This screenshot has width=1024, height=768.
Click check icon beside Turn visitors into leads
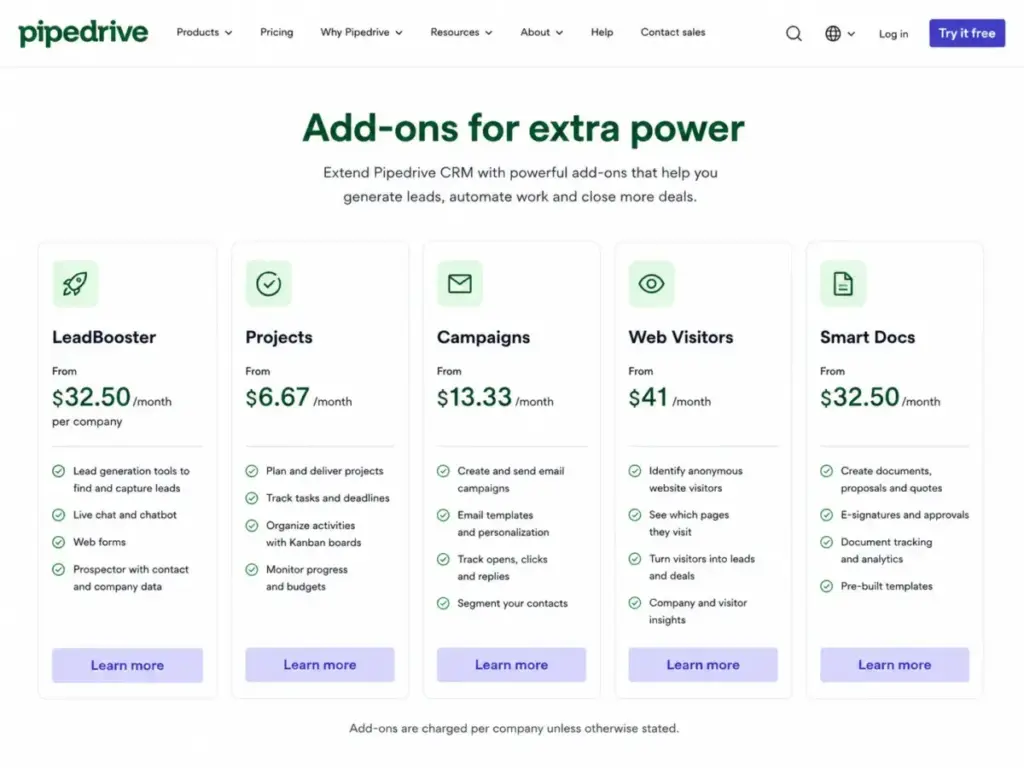pyautogui.click(x=635, y=559)
